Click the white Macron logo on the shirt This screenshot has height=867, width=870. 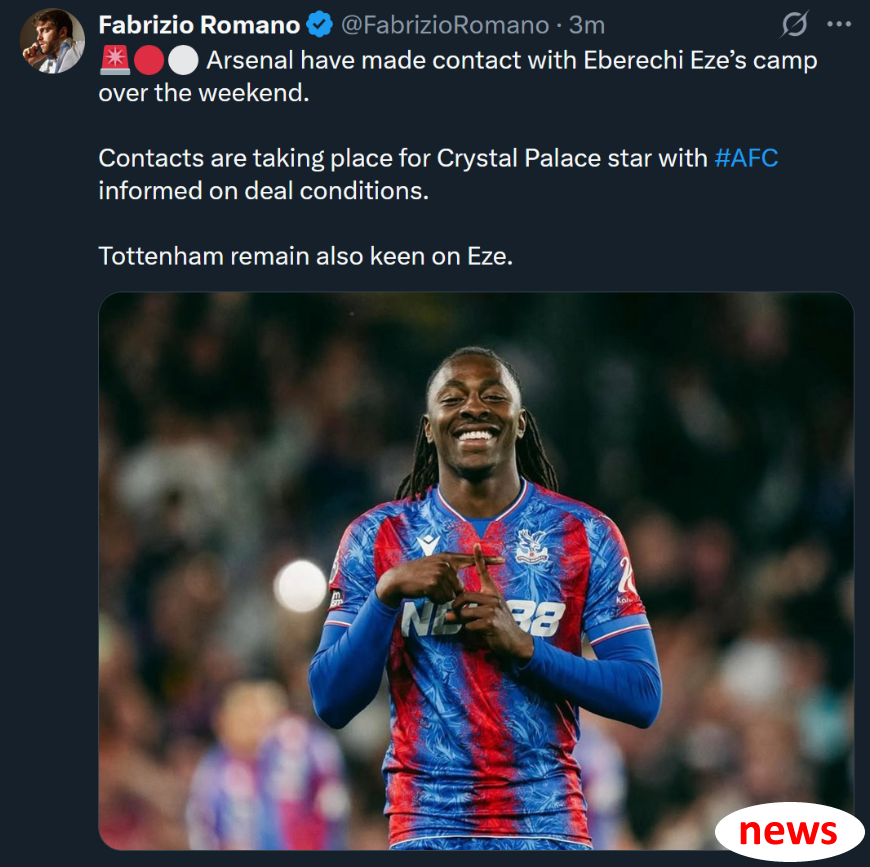[428, 545]
